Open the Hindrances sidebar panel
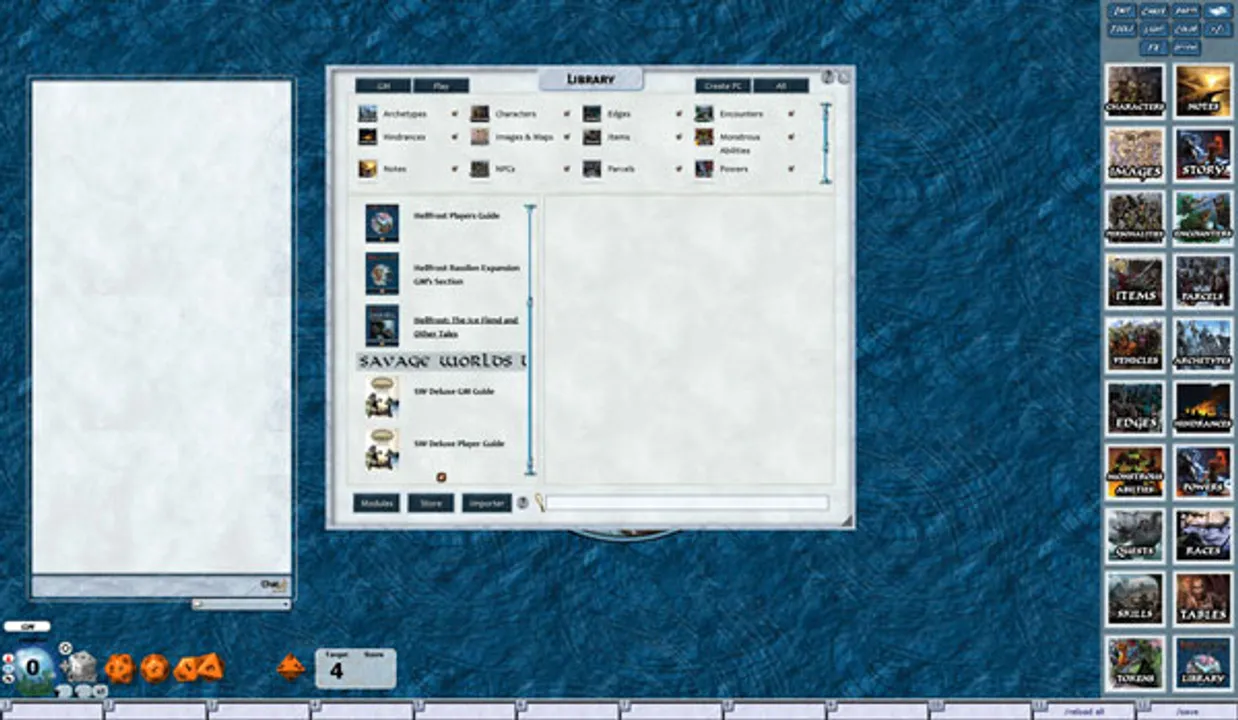 1203,408
